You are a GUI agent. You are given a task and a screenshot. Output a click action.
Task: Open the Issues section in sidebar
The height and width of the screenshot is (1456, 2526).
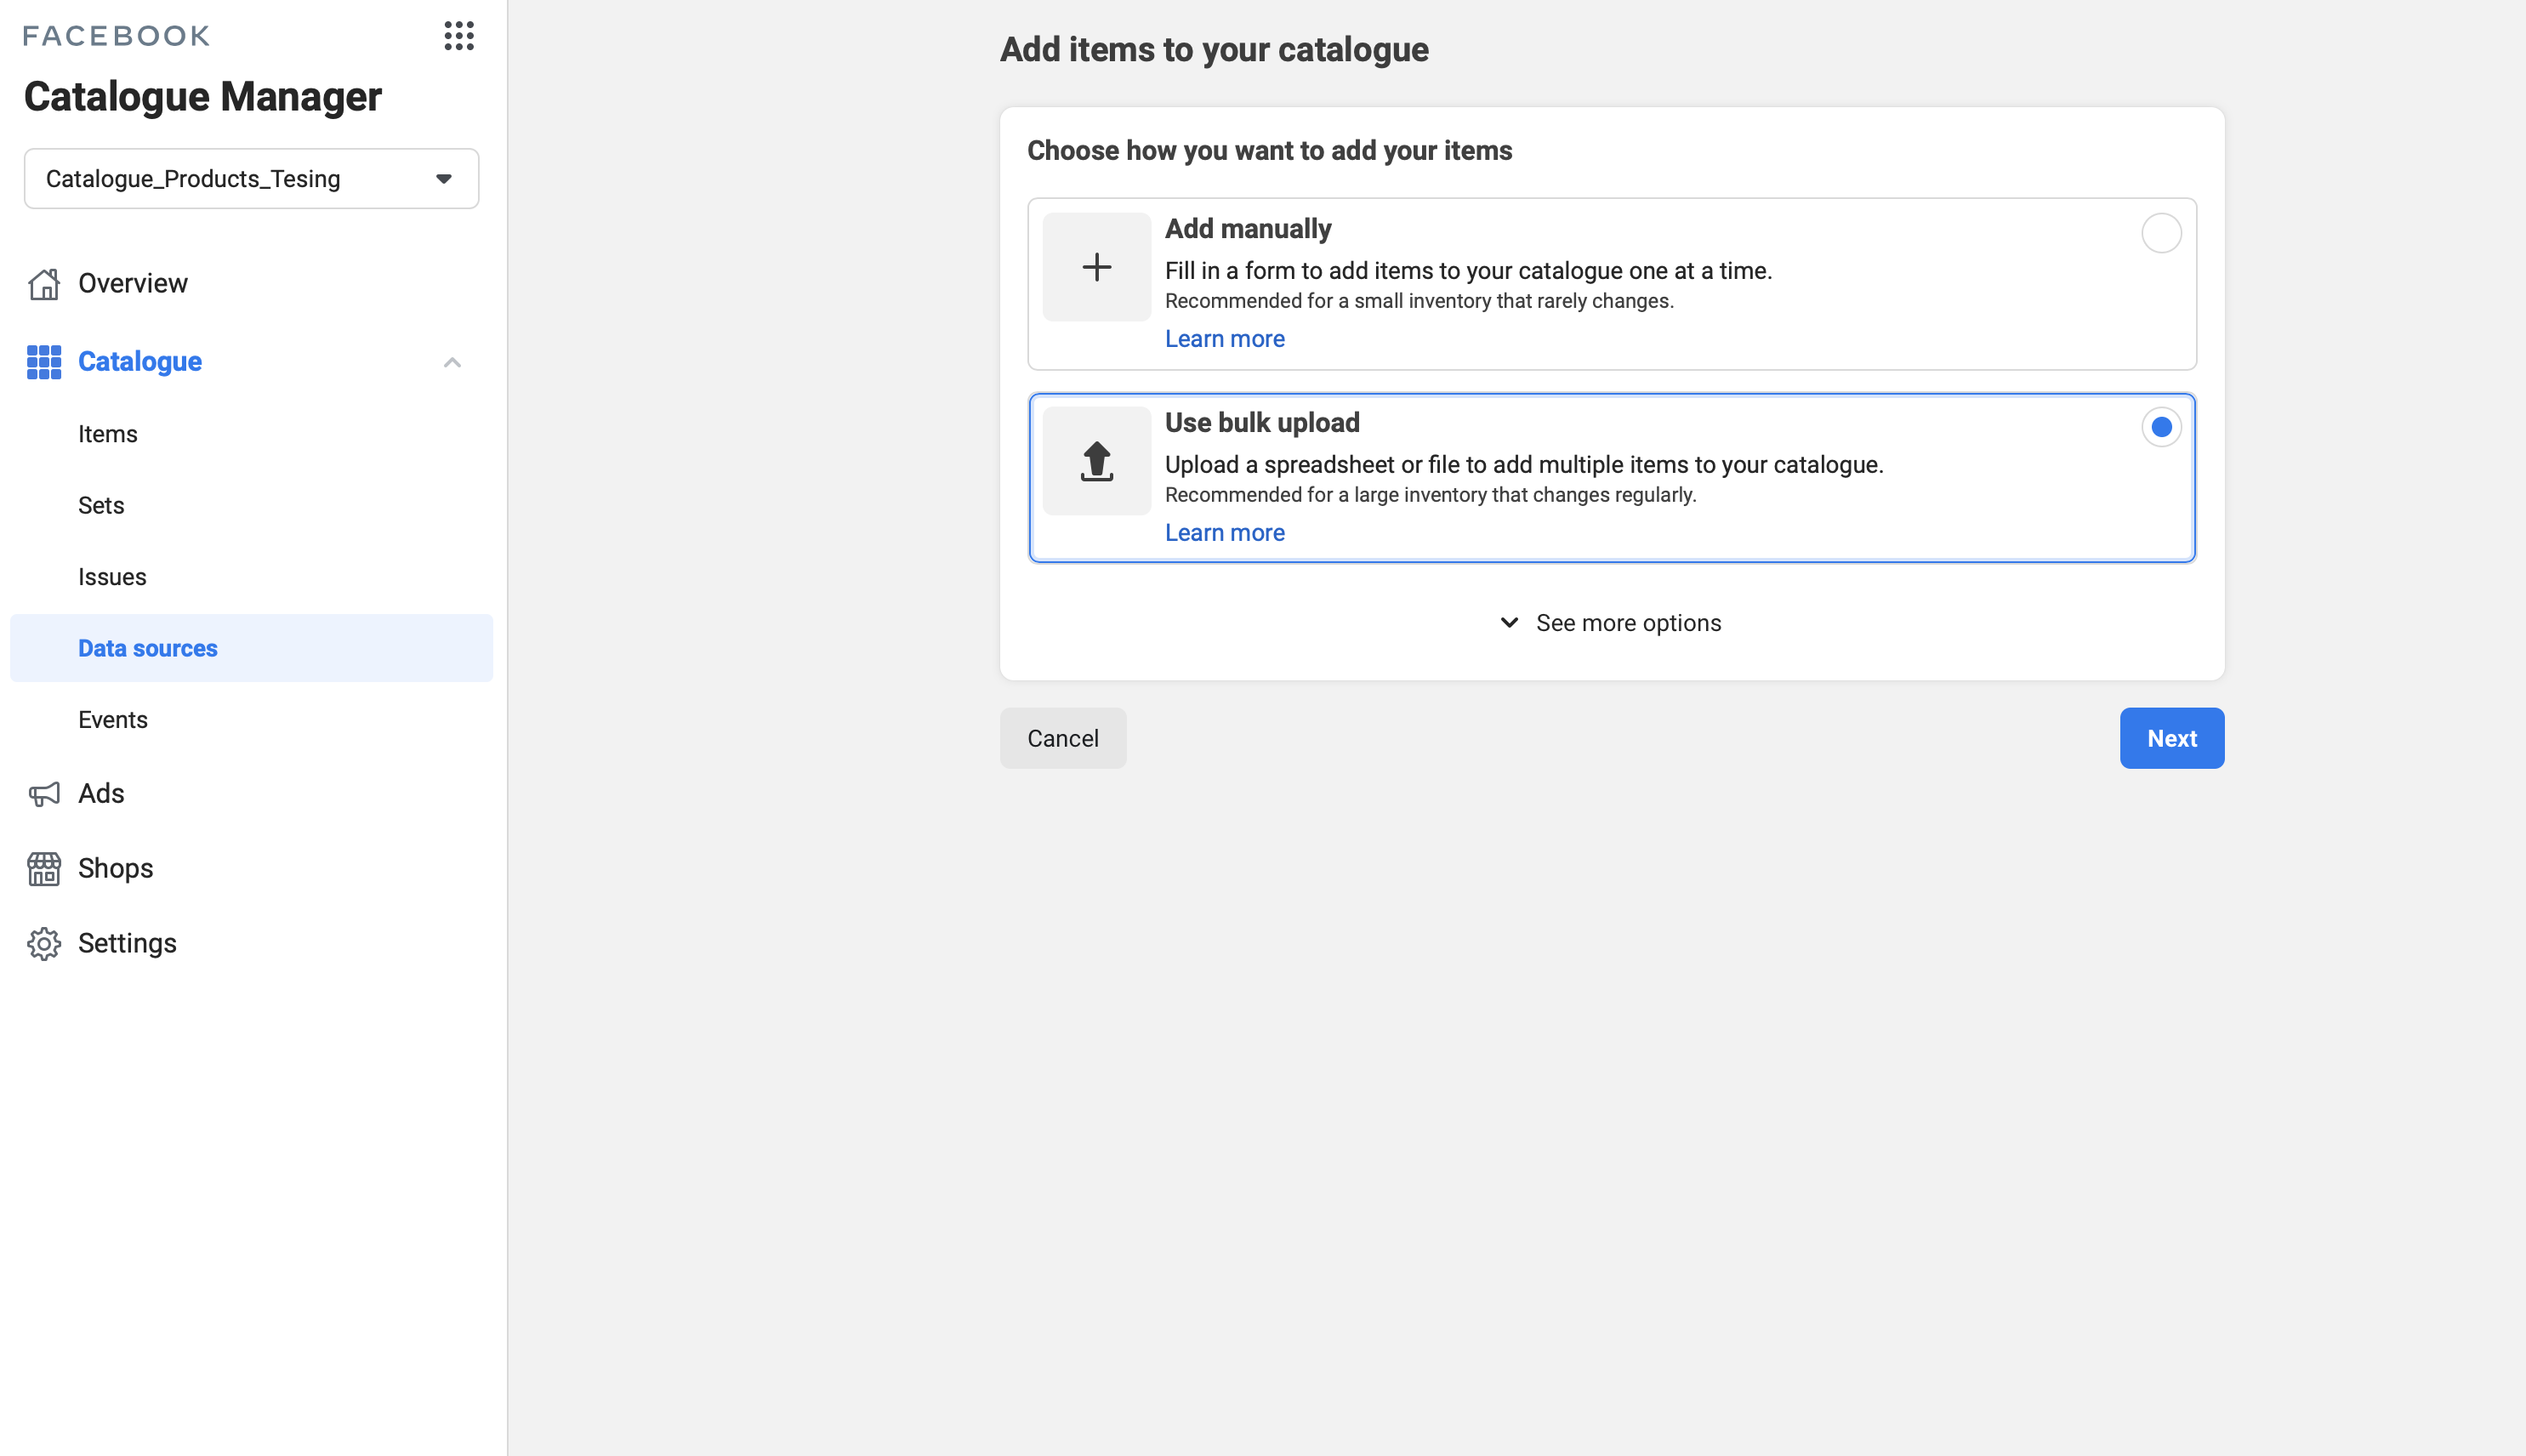click(111, 576)
